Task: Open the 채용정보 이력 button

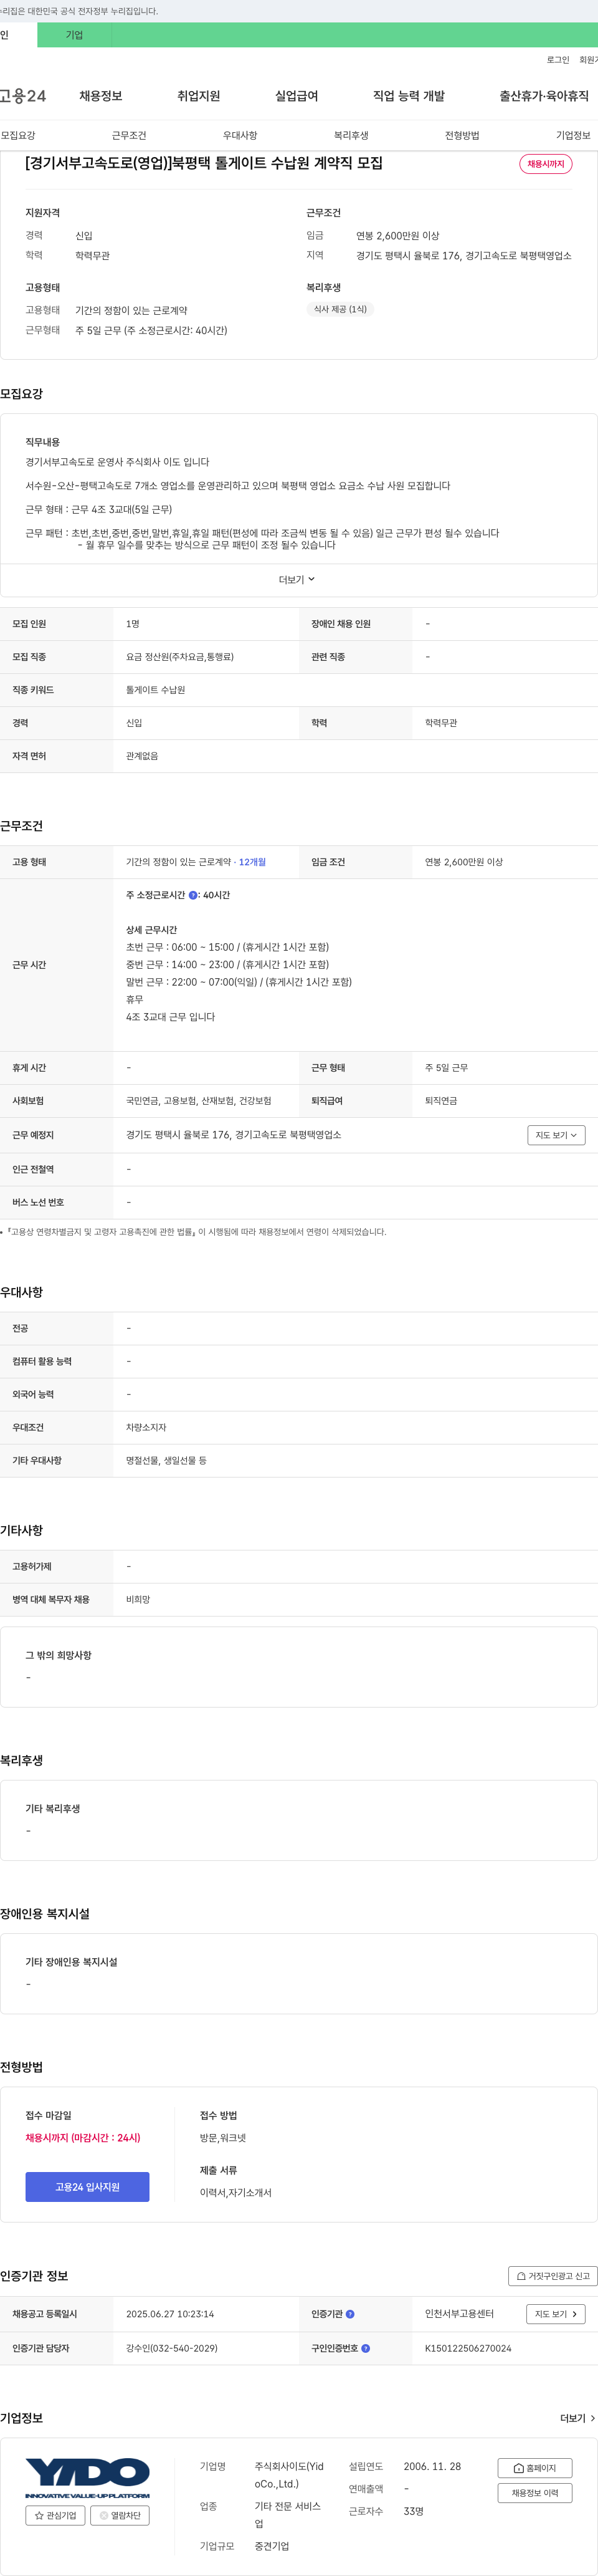Action: coord(535,2493)
